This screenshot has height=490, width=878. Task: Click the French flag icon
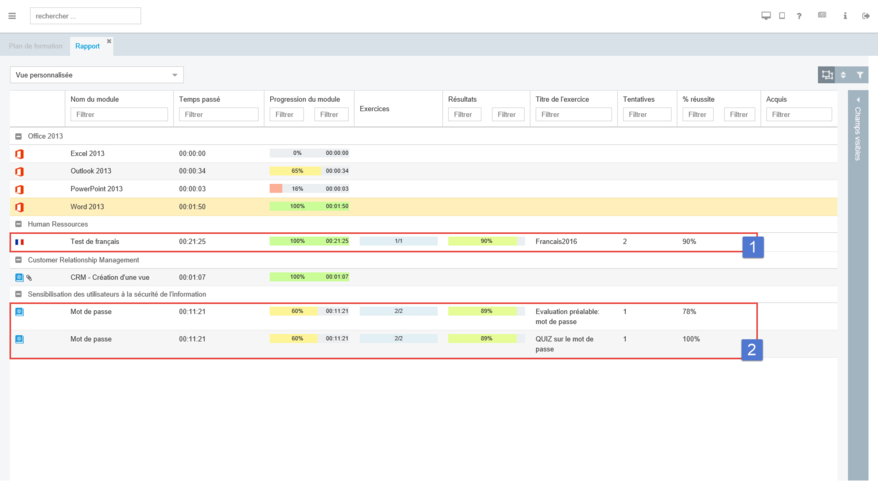19,241
